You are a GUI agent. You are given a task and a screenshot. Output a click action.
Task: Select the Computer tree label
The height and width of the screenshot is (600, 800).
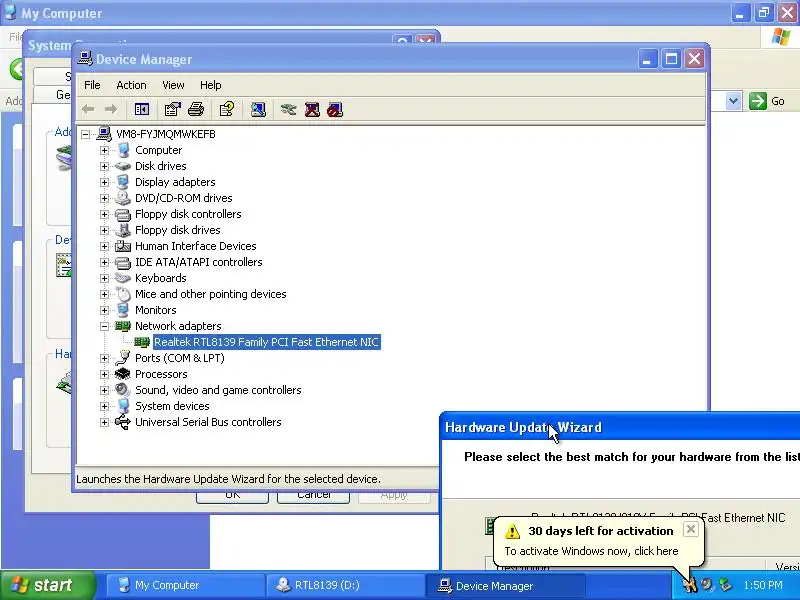point(159,150)
